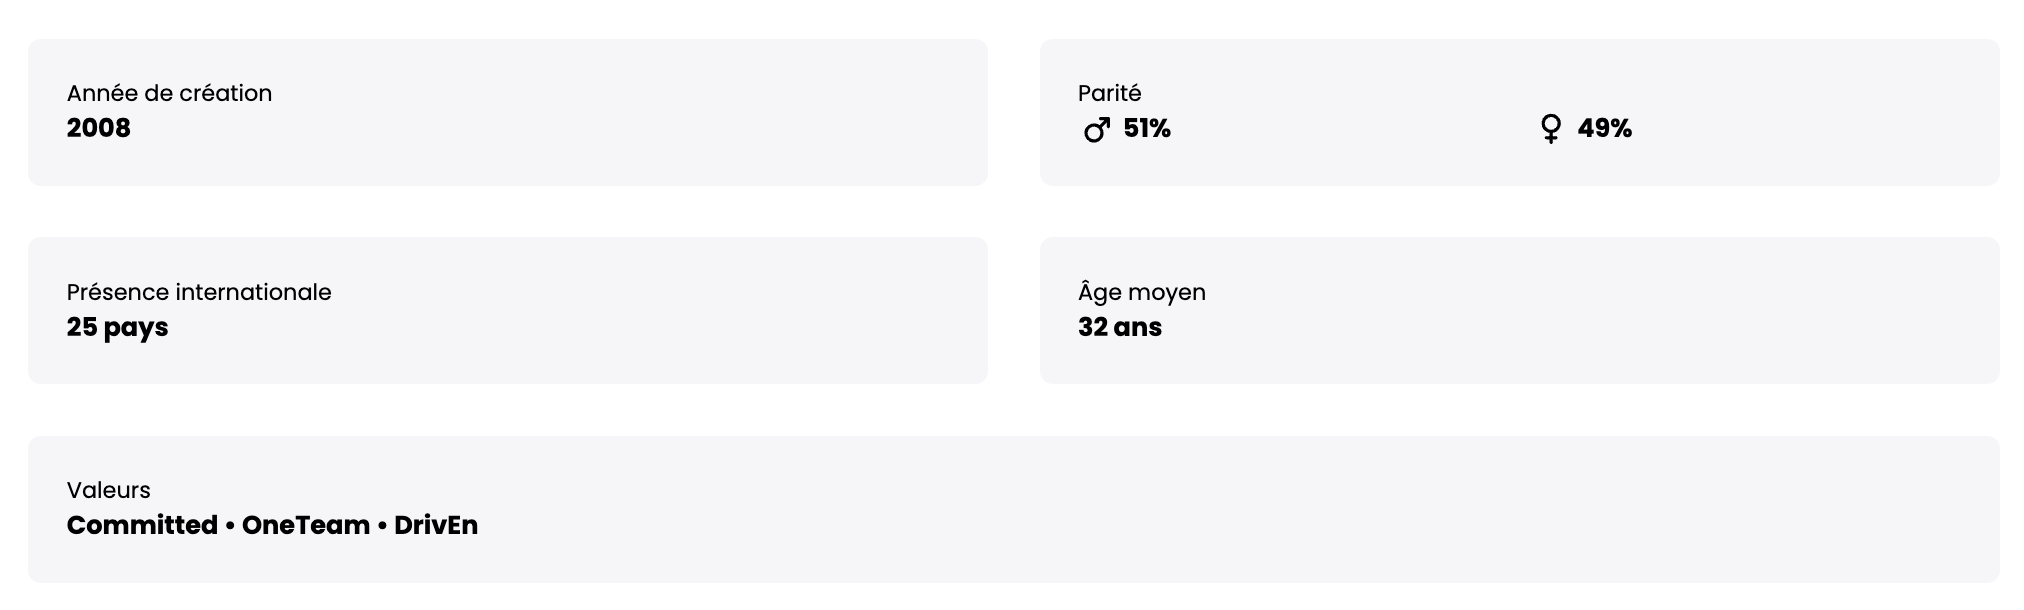Select the 32 ans value
This screenshot has height=610, width=2024.
[x=1119, y=327]
